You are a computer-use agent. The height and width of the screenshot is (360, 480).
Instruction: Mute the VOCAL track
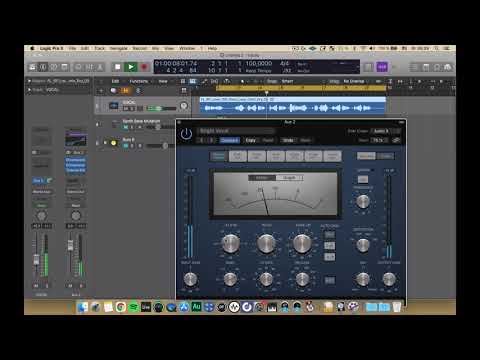coord(126,108)
